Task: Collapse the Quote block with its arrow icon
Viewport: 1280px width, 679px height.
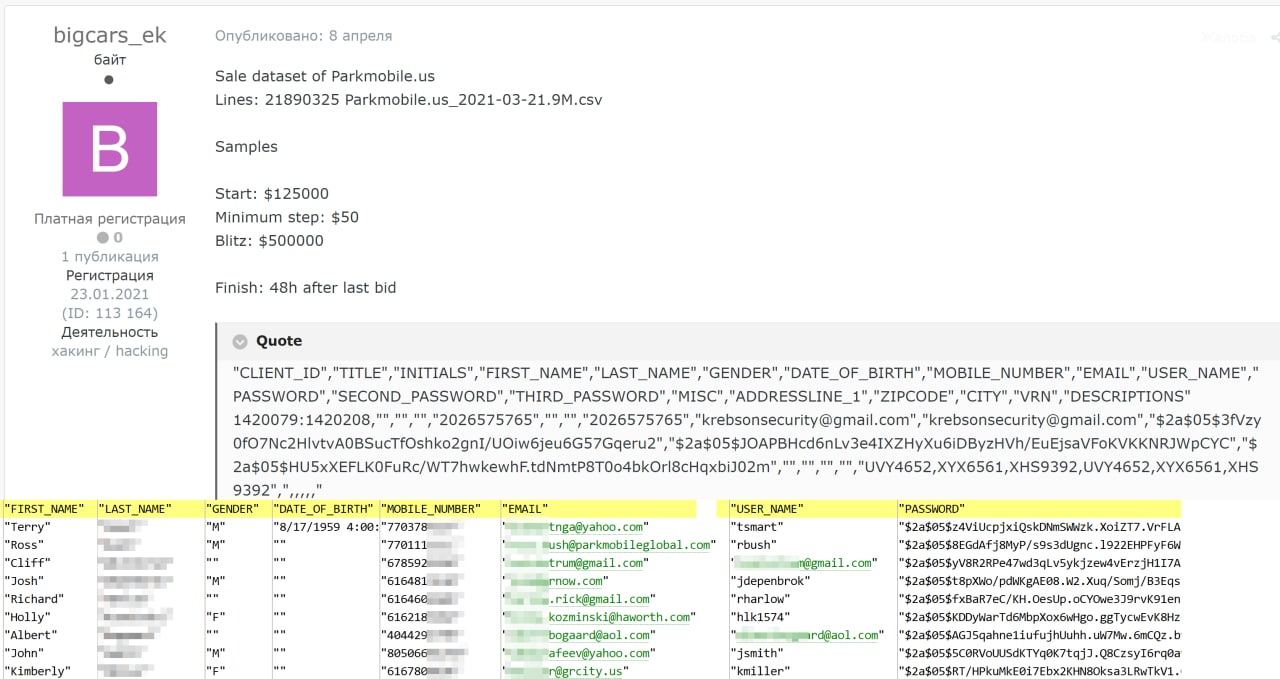Action: pos(240,341)
